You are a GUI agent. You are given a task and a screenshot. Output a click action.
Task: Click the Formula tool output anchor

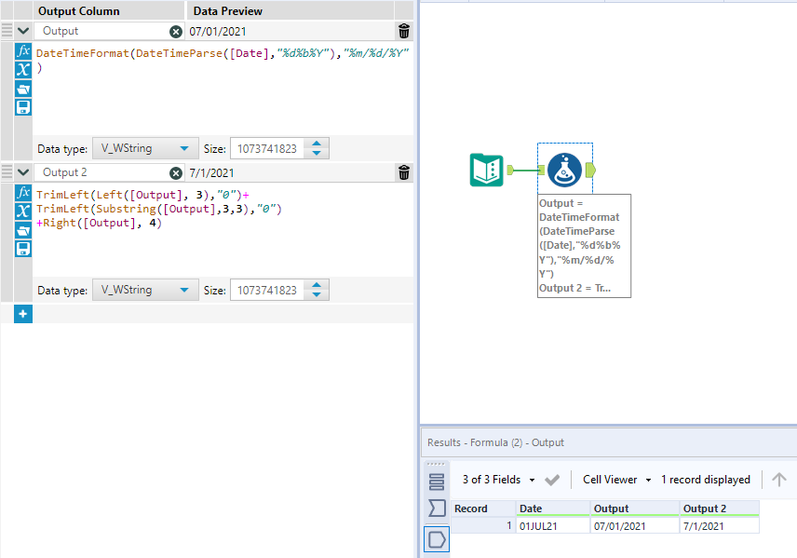(590, 170)
